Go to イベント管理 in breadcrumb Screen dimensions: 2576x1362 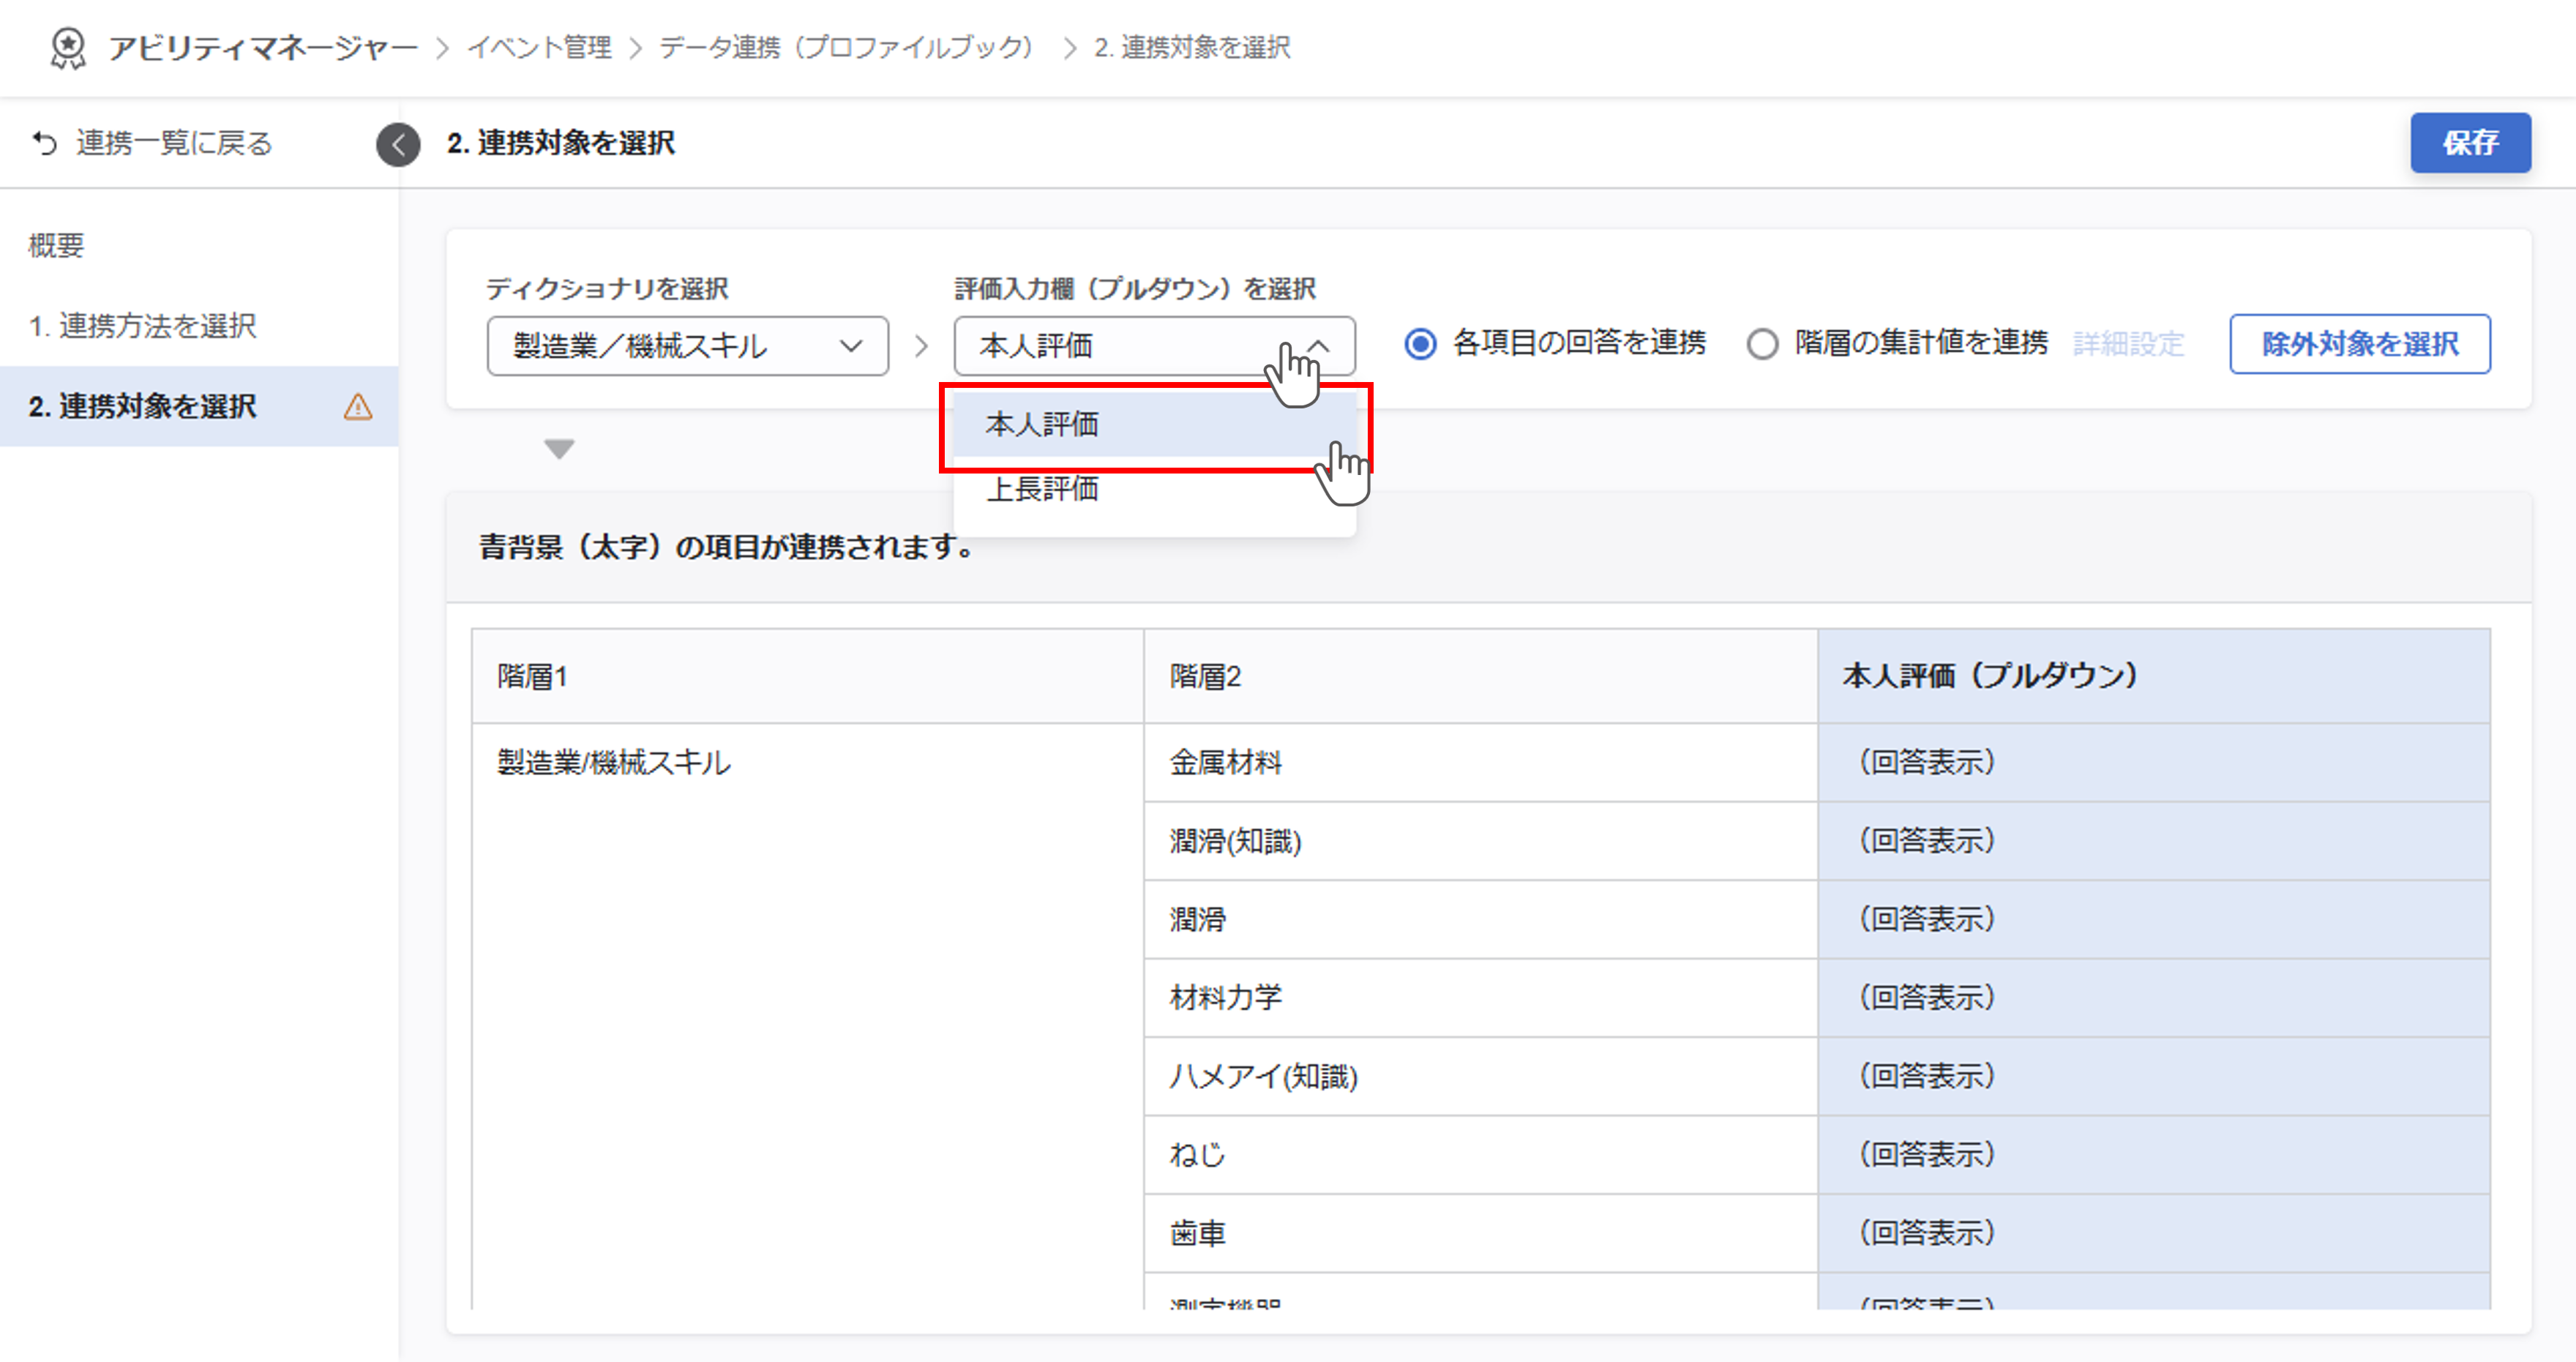pyautogui.click(x=540, y=47)
